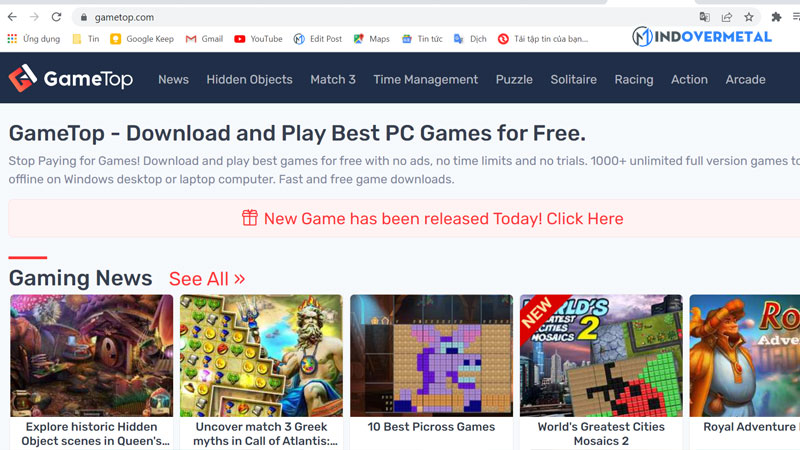Open the Gmail bookmark

point(204,39)
